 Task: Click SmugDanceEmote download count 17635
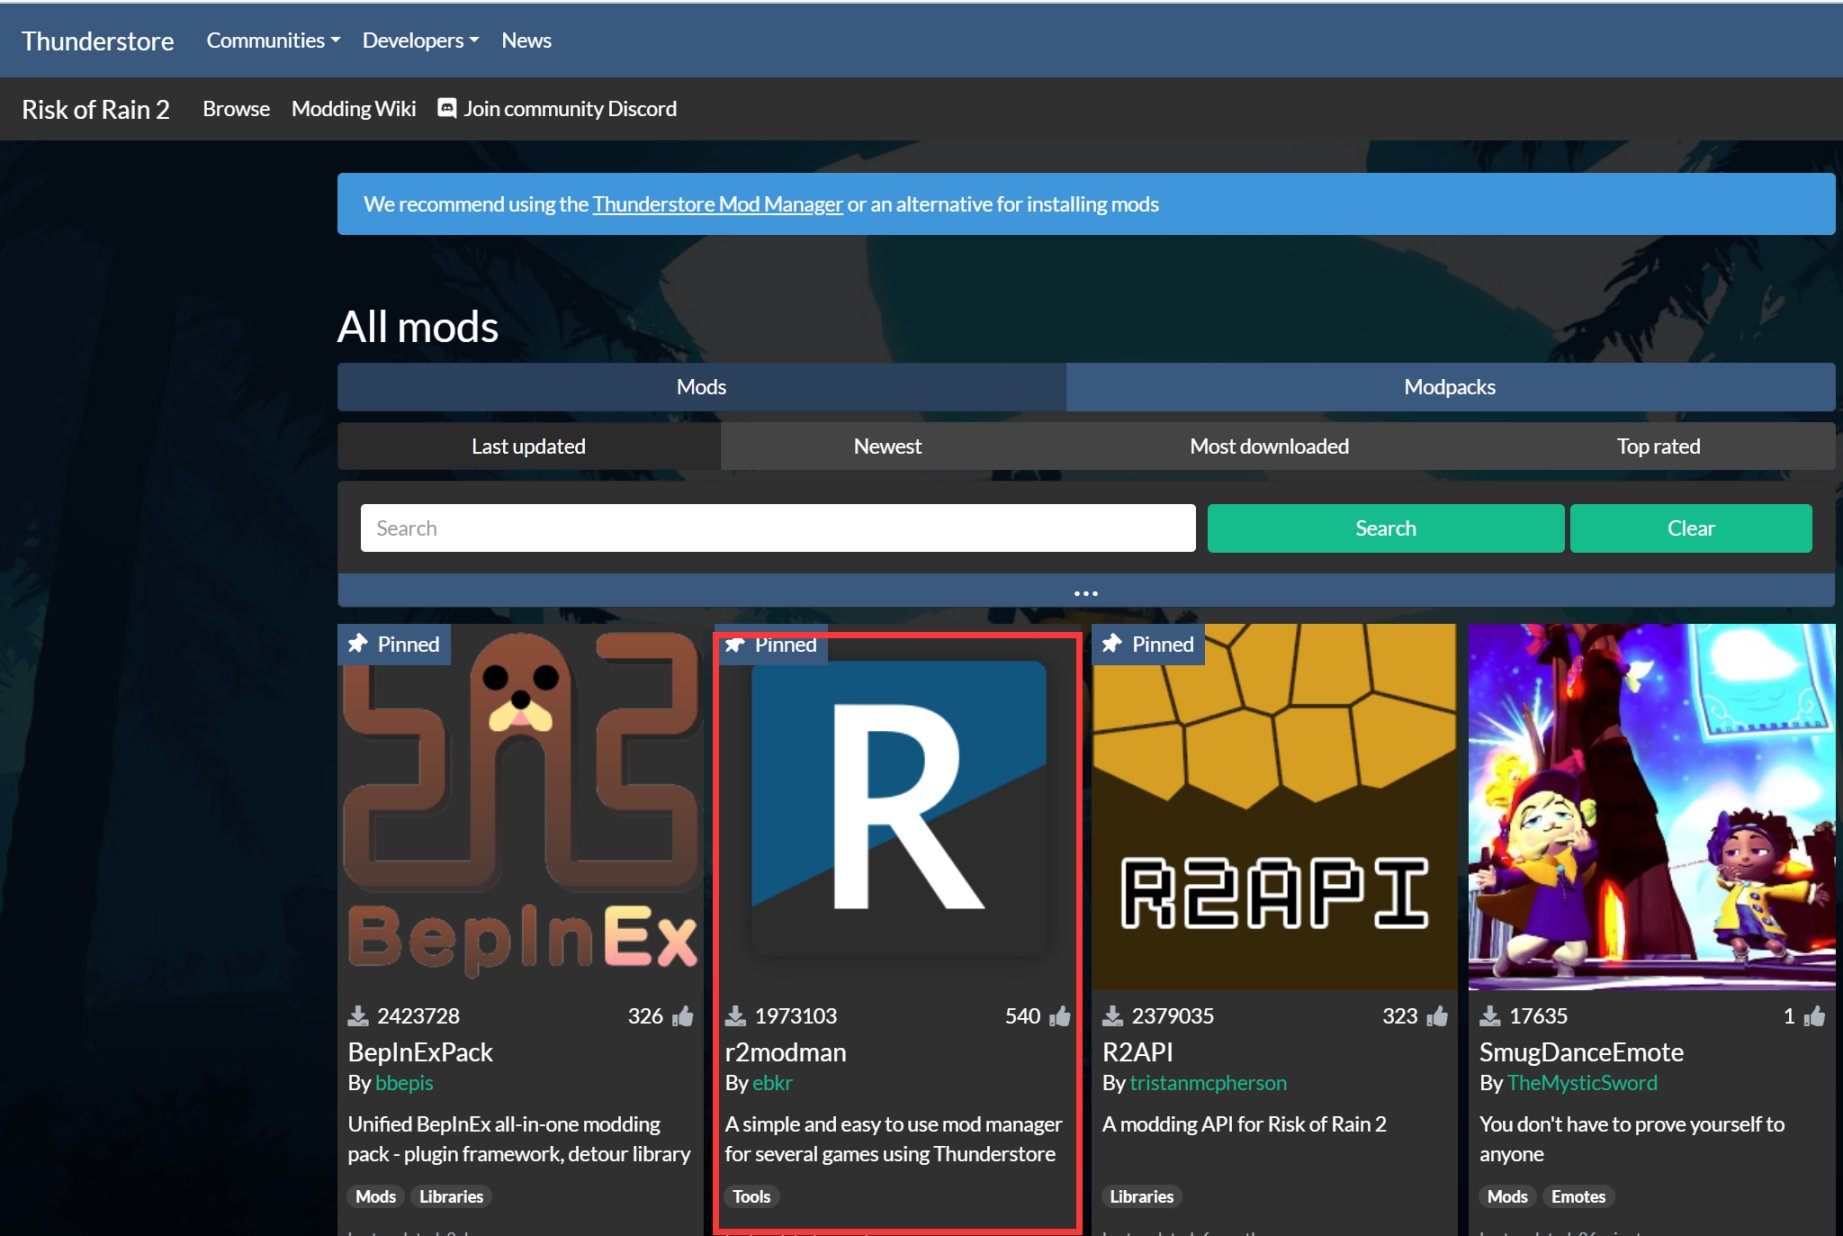[x=1538, y=1016]
